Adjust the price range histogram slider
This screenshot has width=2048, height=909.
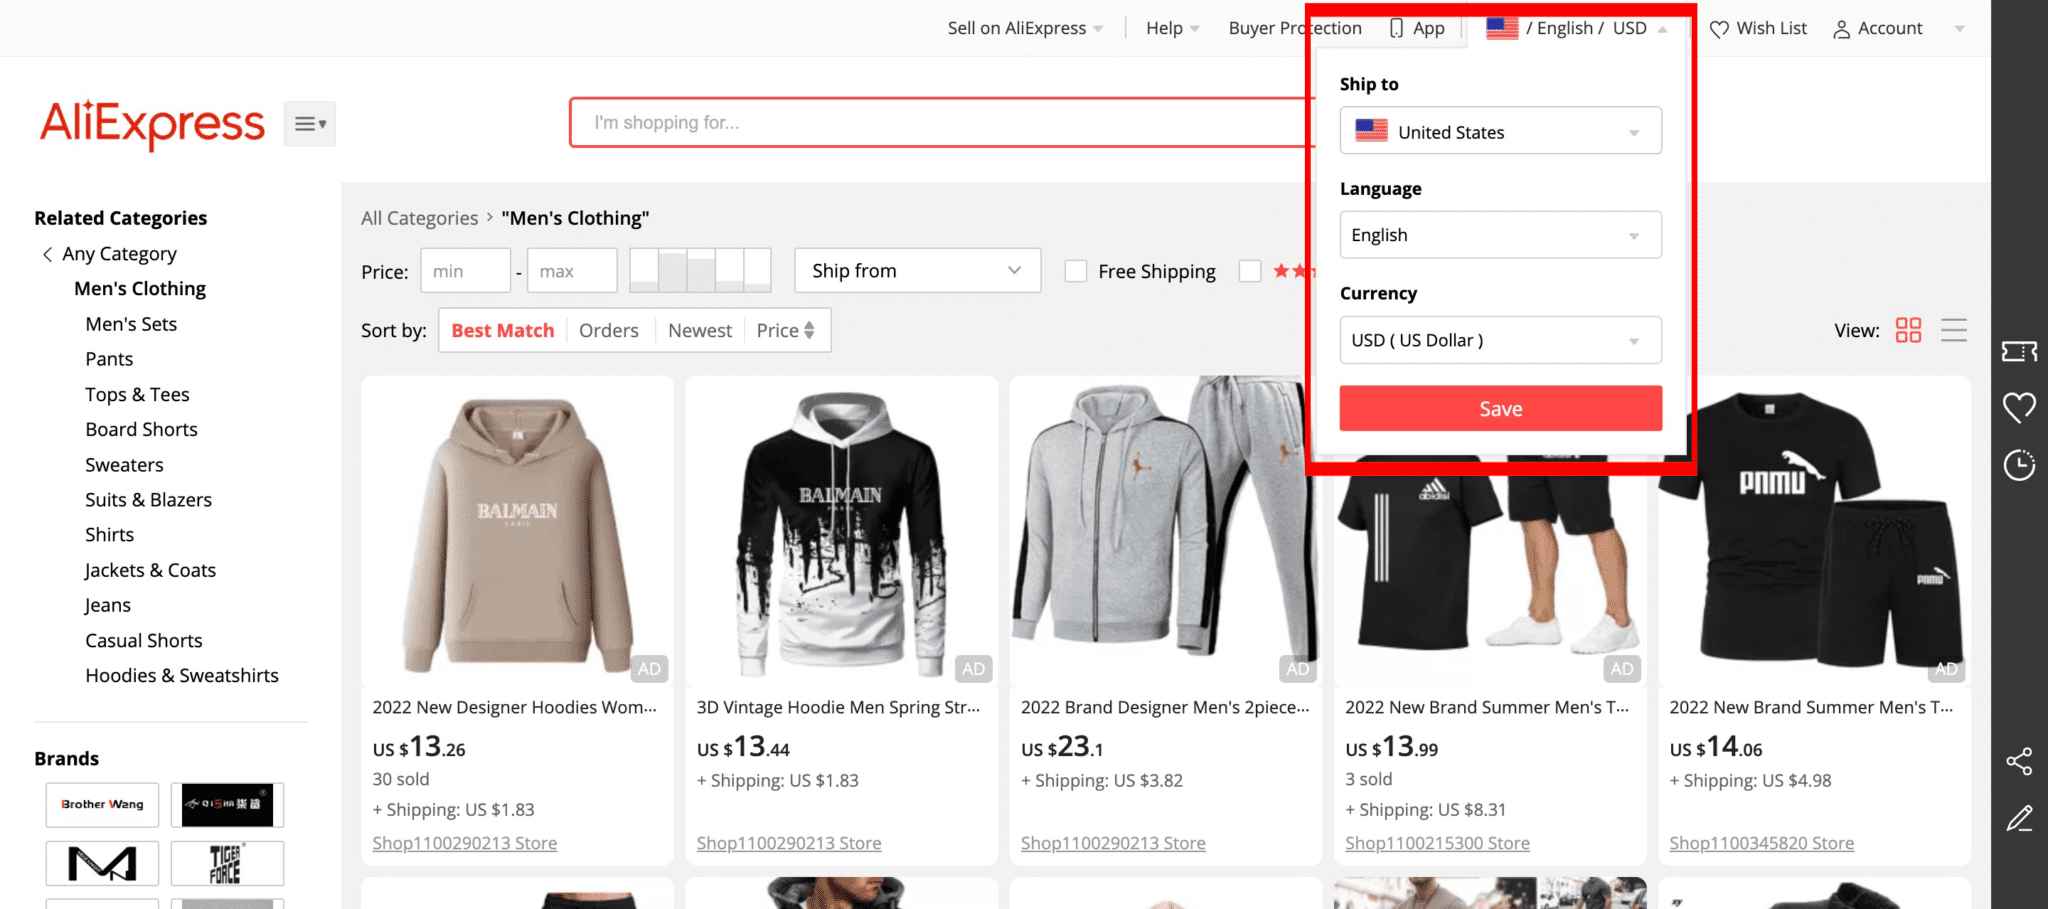pos(699,270)
